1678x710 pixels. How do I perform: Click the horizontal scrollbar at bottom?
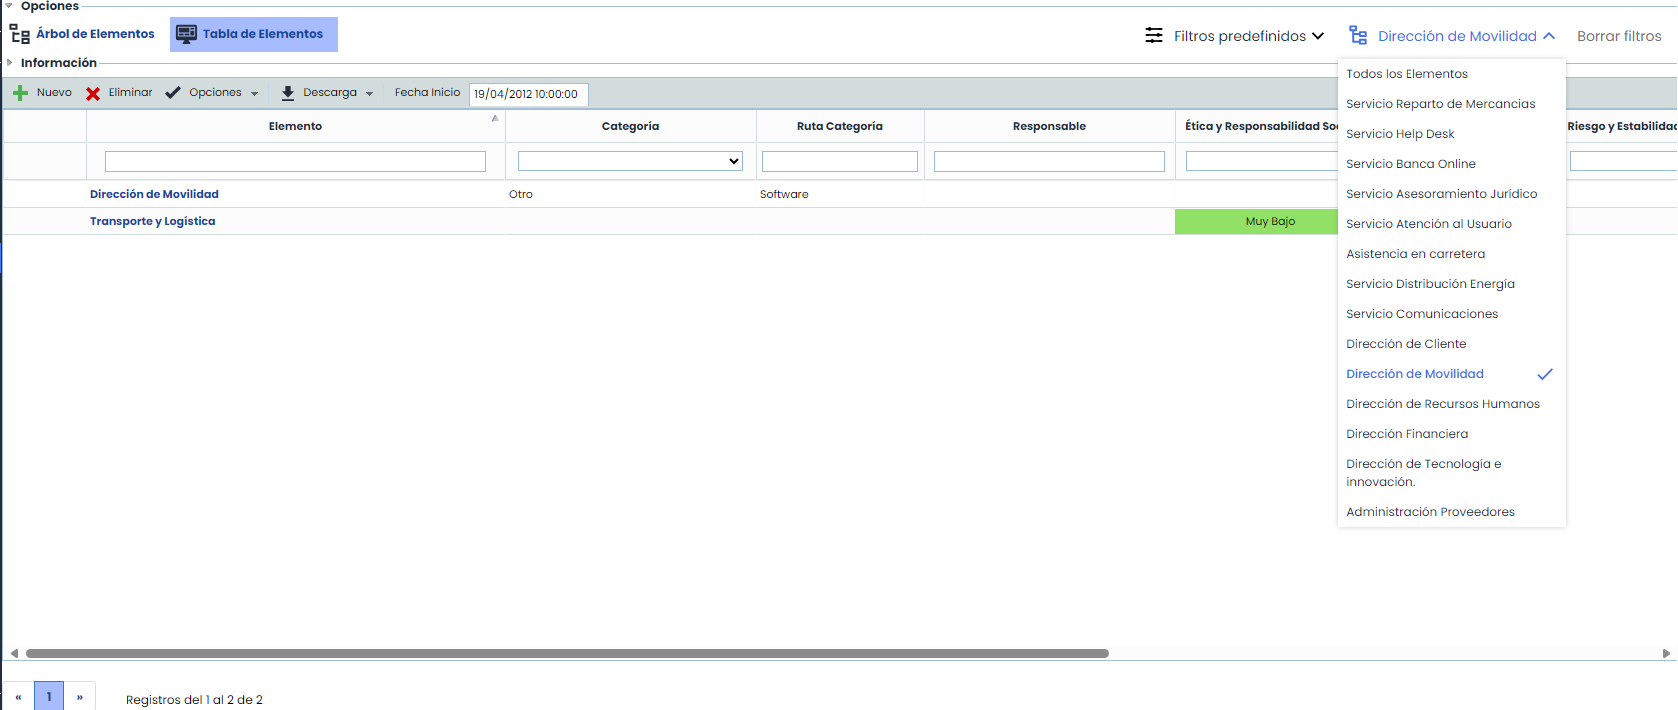567,653
